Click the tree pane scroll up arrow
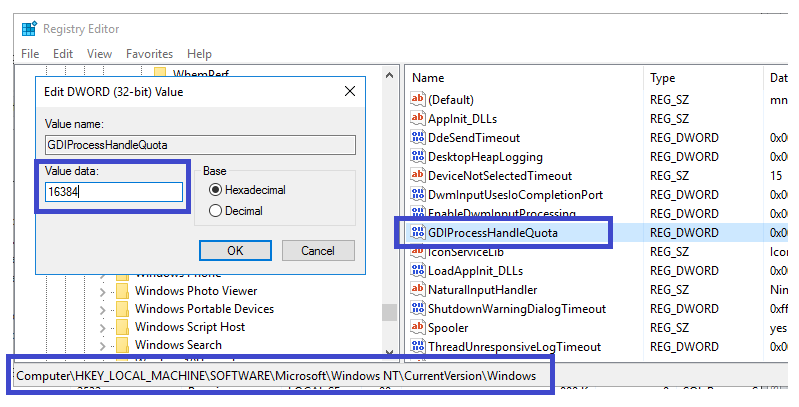Image resolution: width=799 pixels, height=407 pixels. [x=390, y=75]
